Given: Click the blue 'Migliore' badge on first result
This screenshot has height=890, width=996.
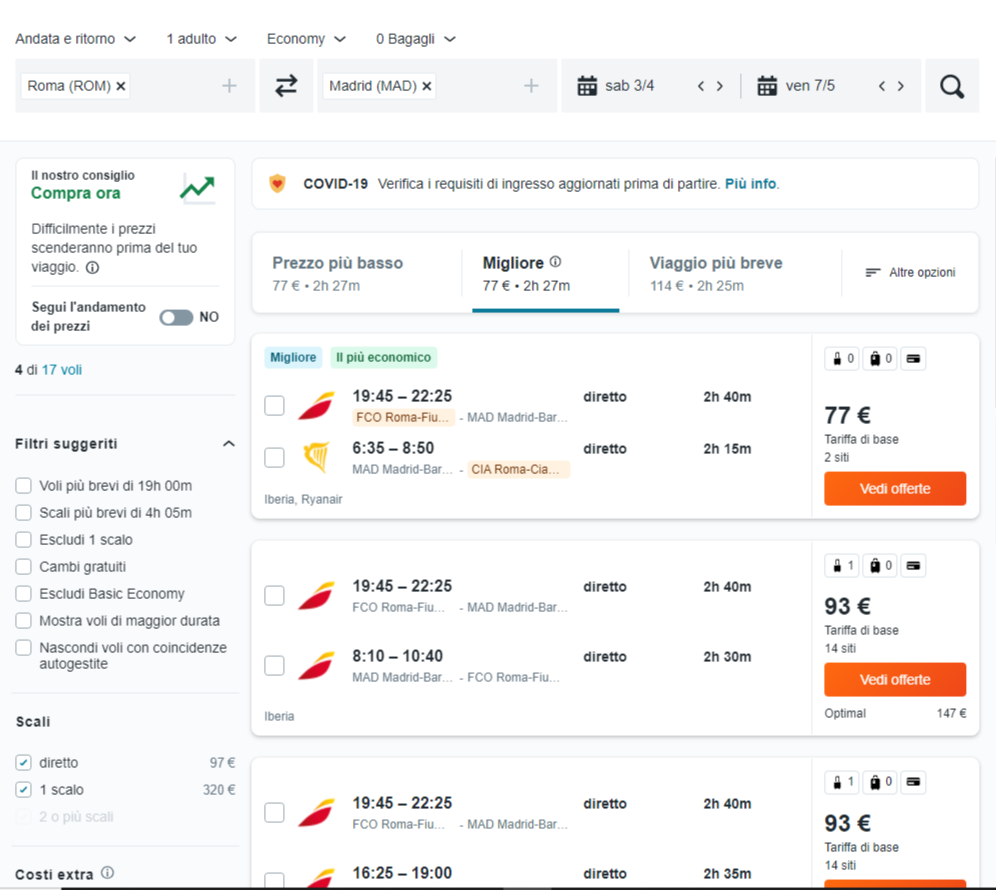Looking at the screenshot, I should pos(293,358).
